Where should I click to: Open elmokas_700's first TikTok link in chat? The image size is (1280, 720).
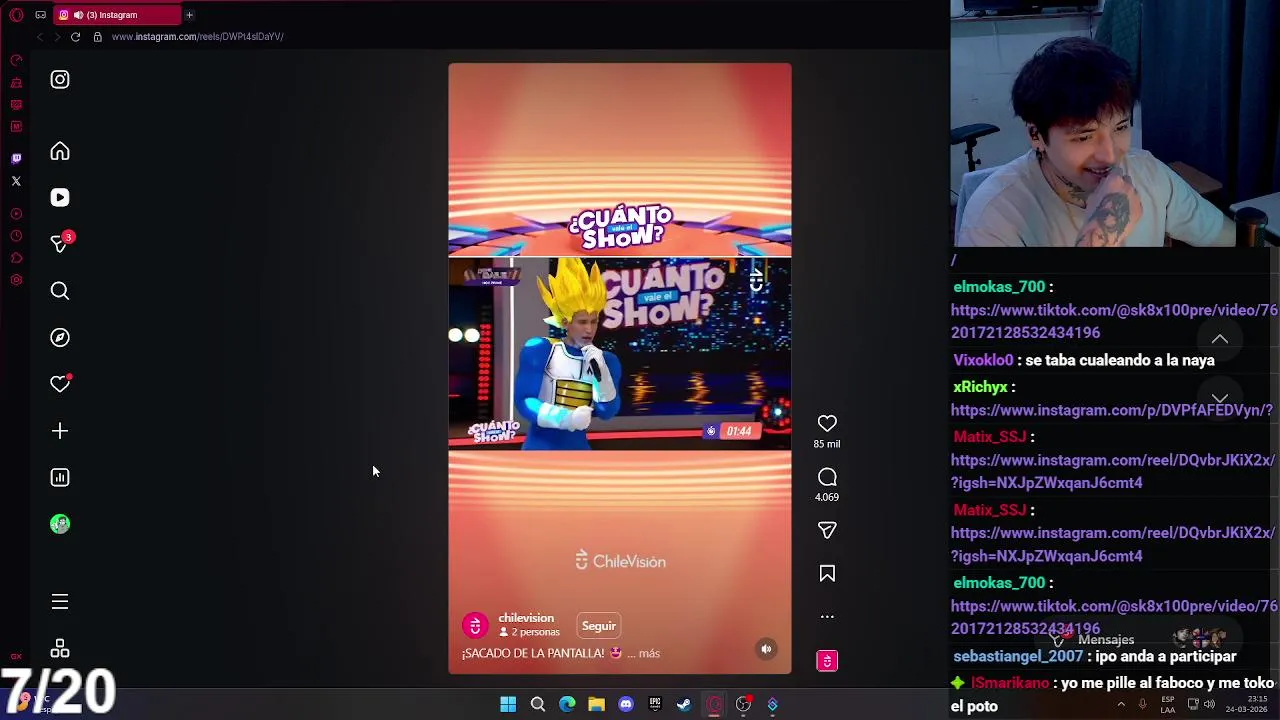coord(1114,321)
